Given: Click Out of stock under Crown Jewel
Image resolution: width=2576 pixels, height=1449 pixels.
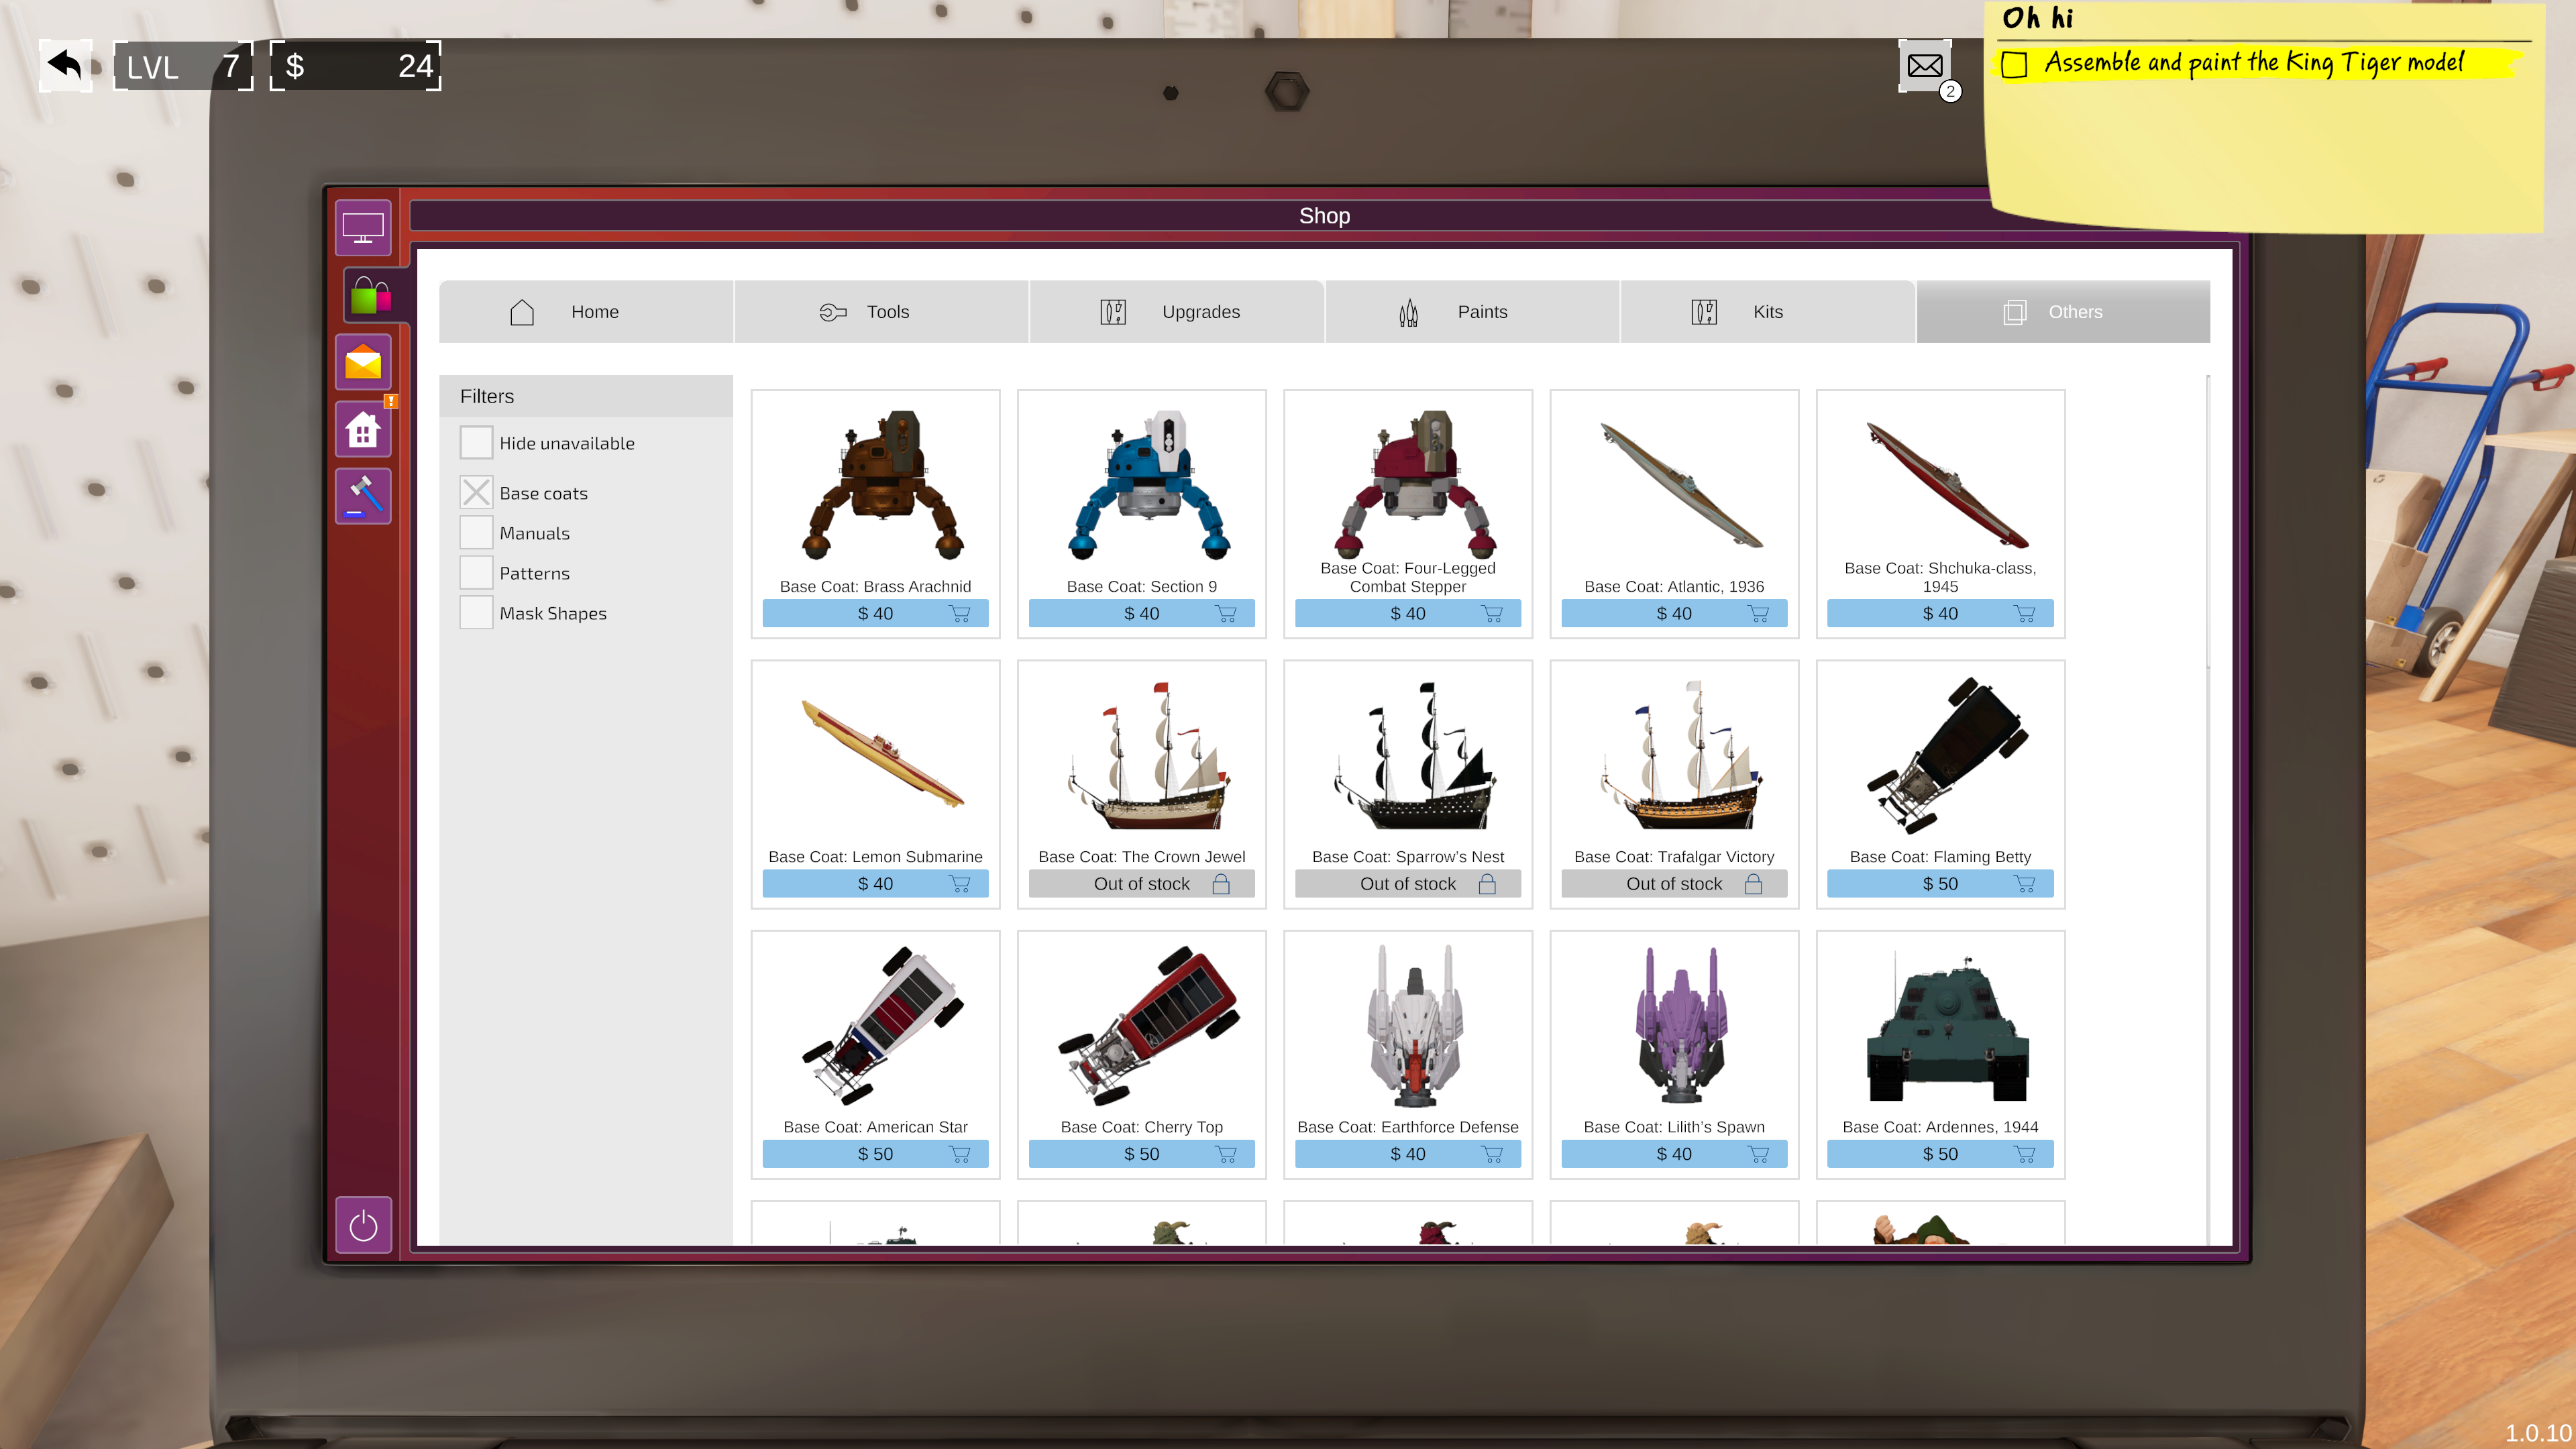Looking at the screenshot, I should [x=1141, y=884].
